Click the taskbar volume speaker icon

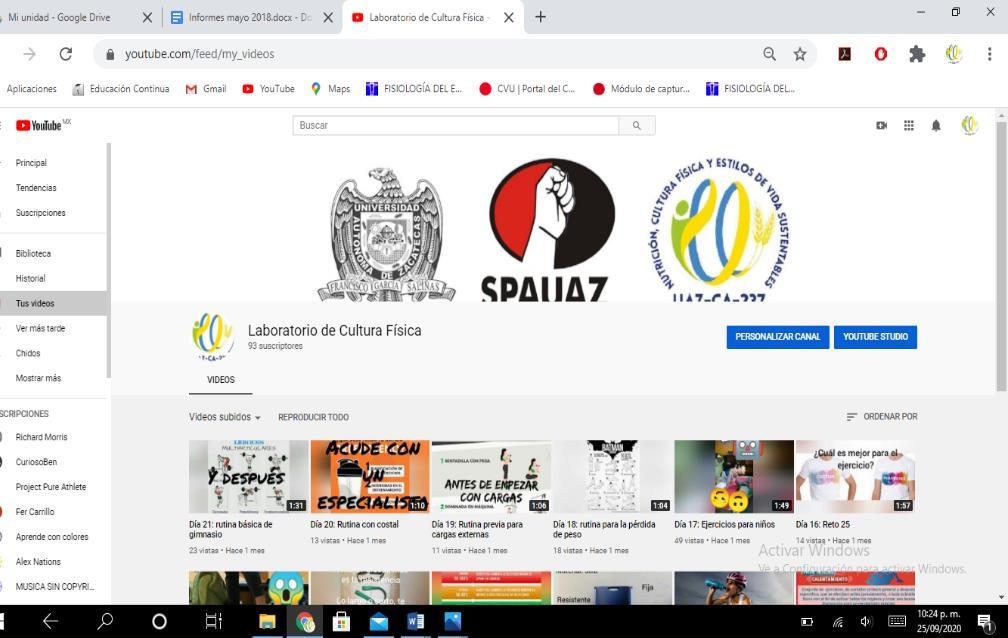866,622
